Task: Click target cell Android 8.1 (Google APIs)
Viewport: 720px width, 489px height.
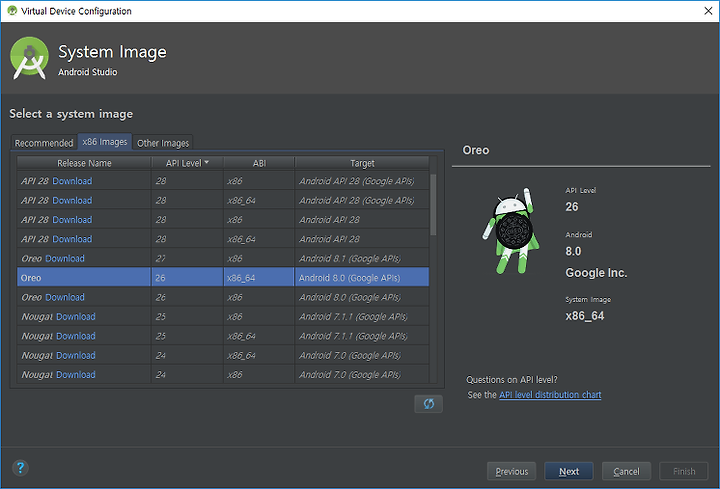Action: (x=362, y=259)
